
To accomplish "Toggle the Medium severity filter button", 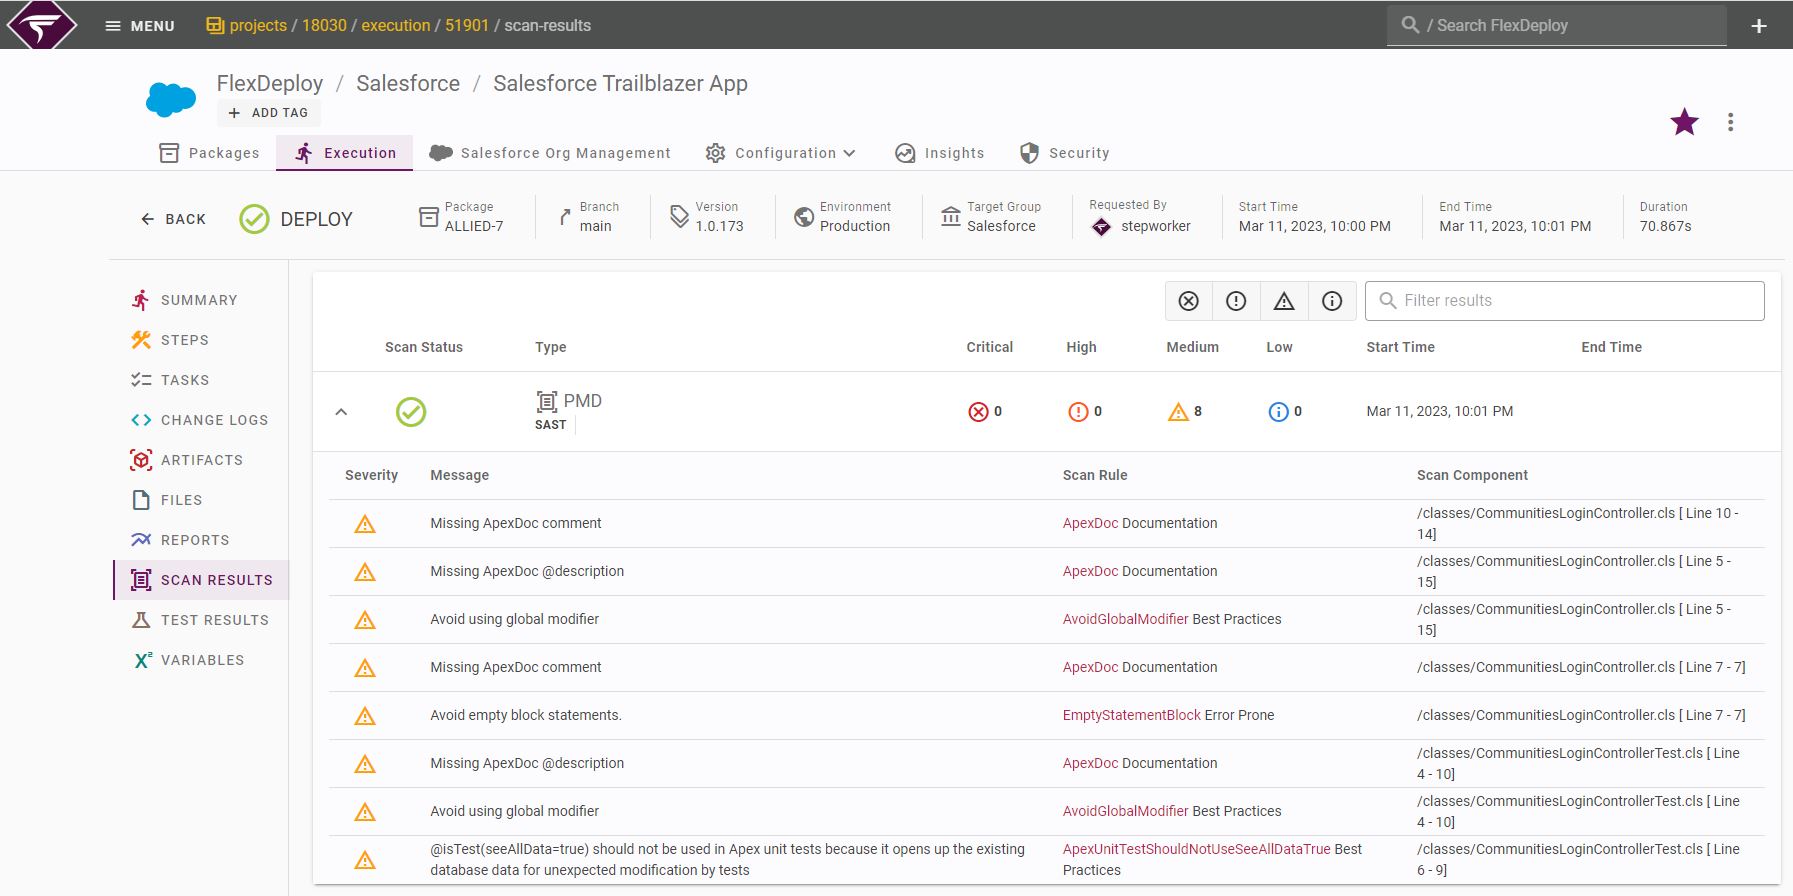I will coord(1284,301).
